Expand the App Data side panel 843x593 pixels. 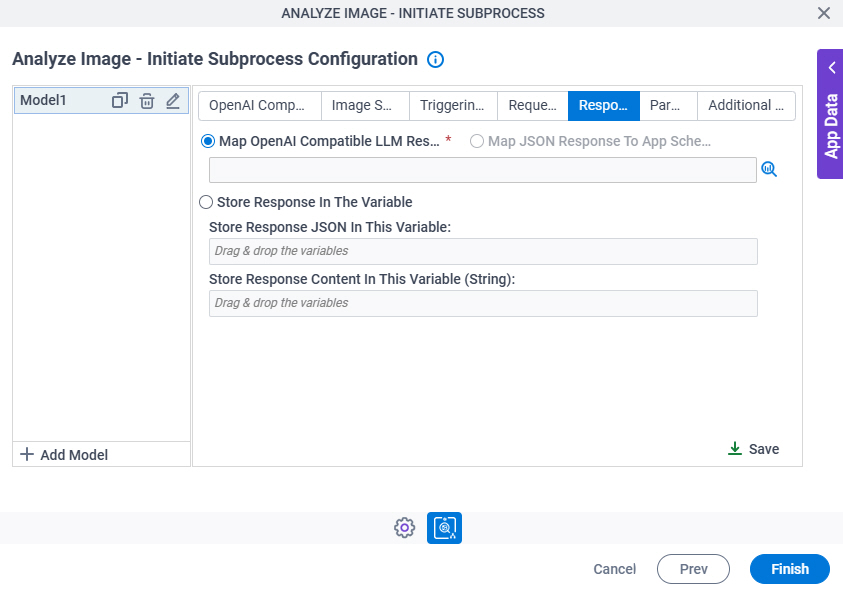click(830, 114)
